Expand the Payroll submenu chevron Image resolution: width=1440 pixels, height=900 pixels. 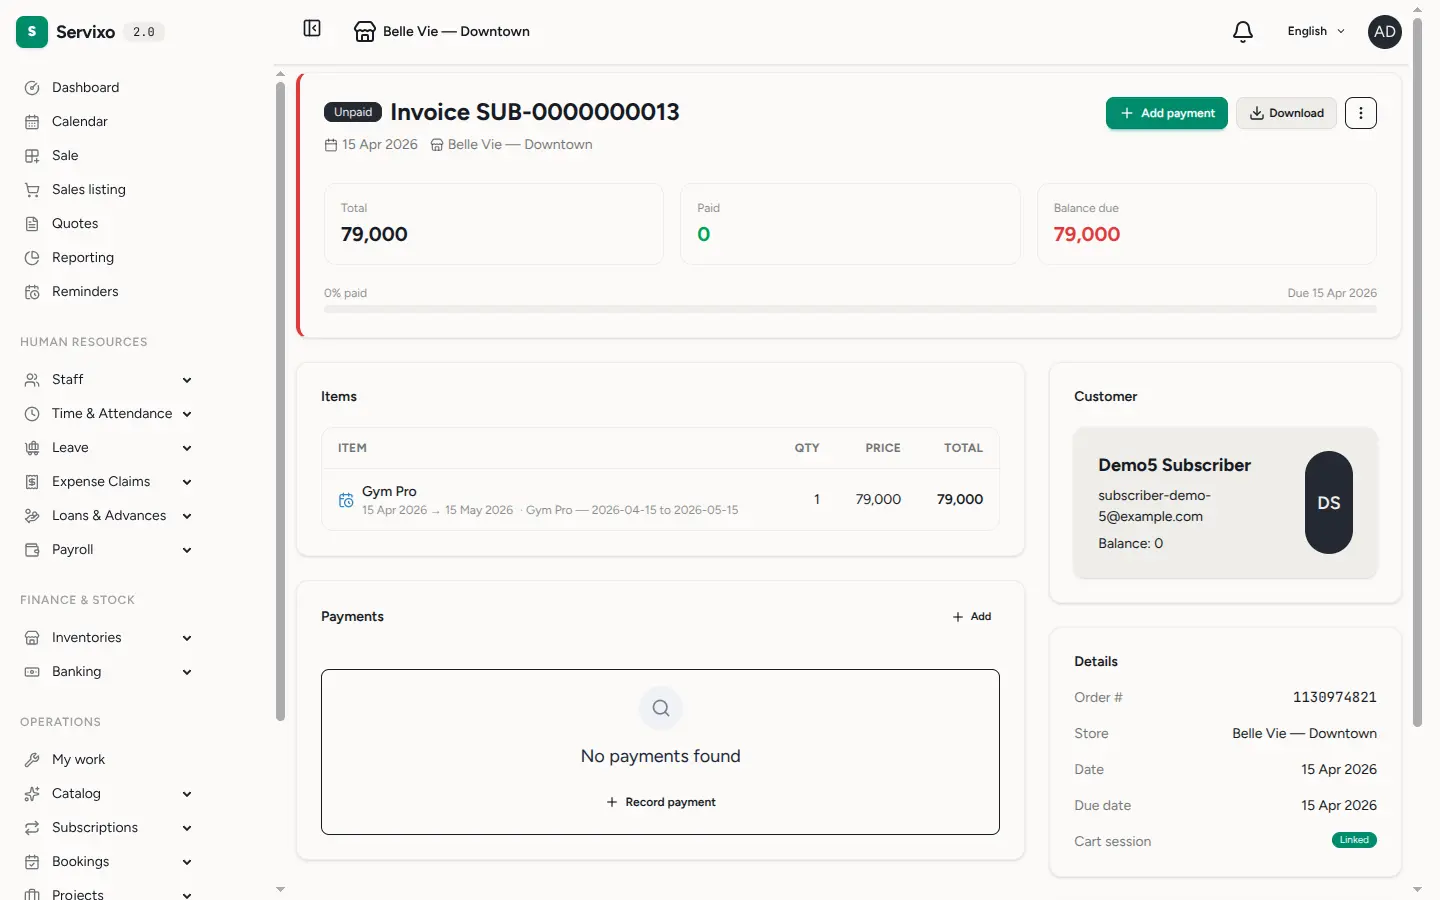pyautogui.click(x=187, y=550)
